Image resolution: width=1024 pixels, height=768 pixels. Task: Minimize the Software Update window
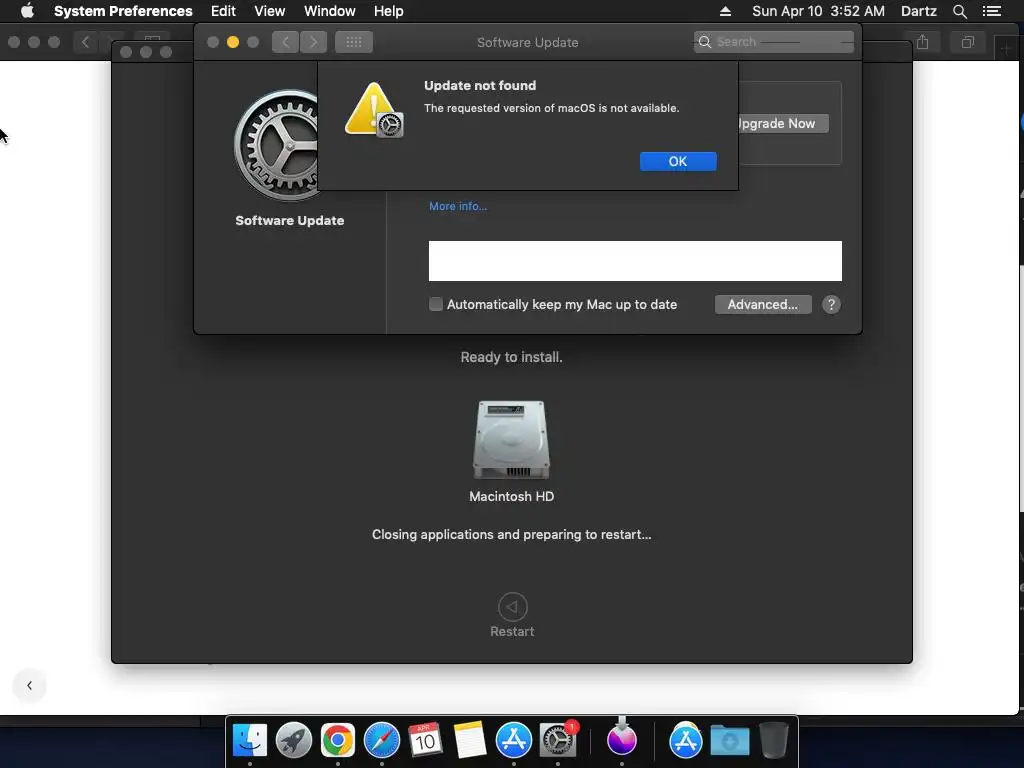pos(232,42)
